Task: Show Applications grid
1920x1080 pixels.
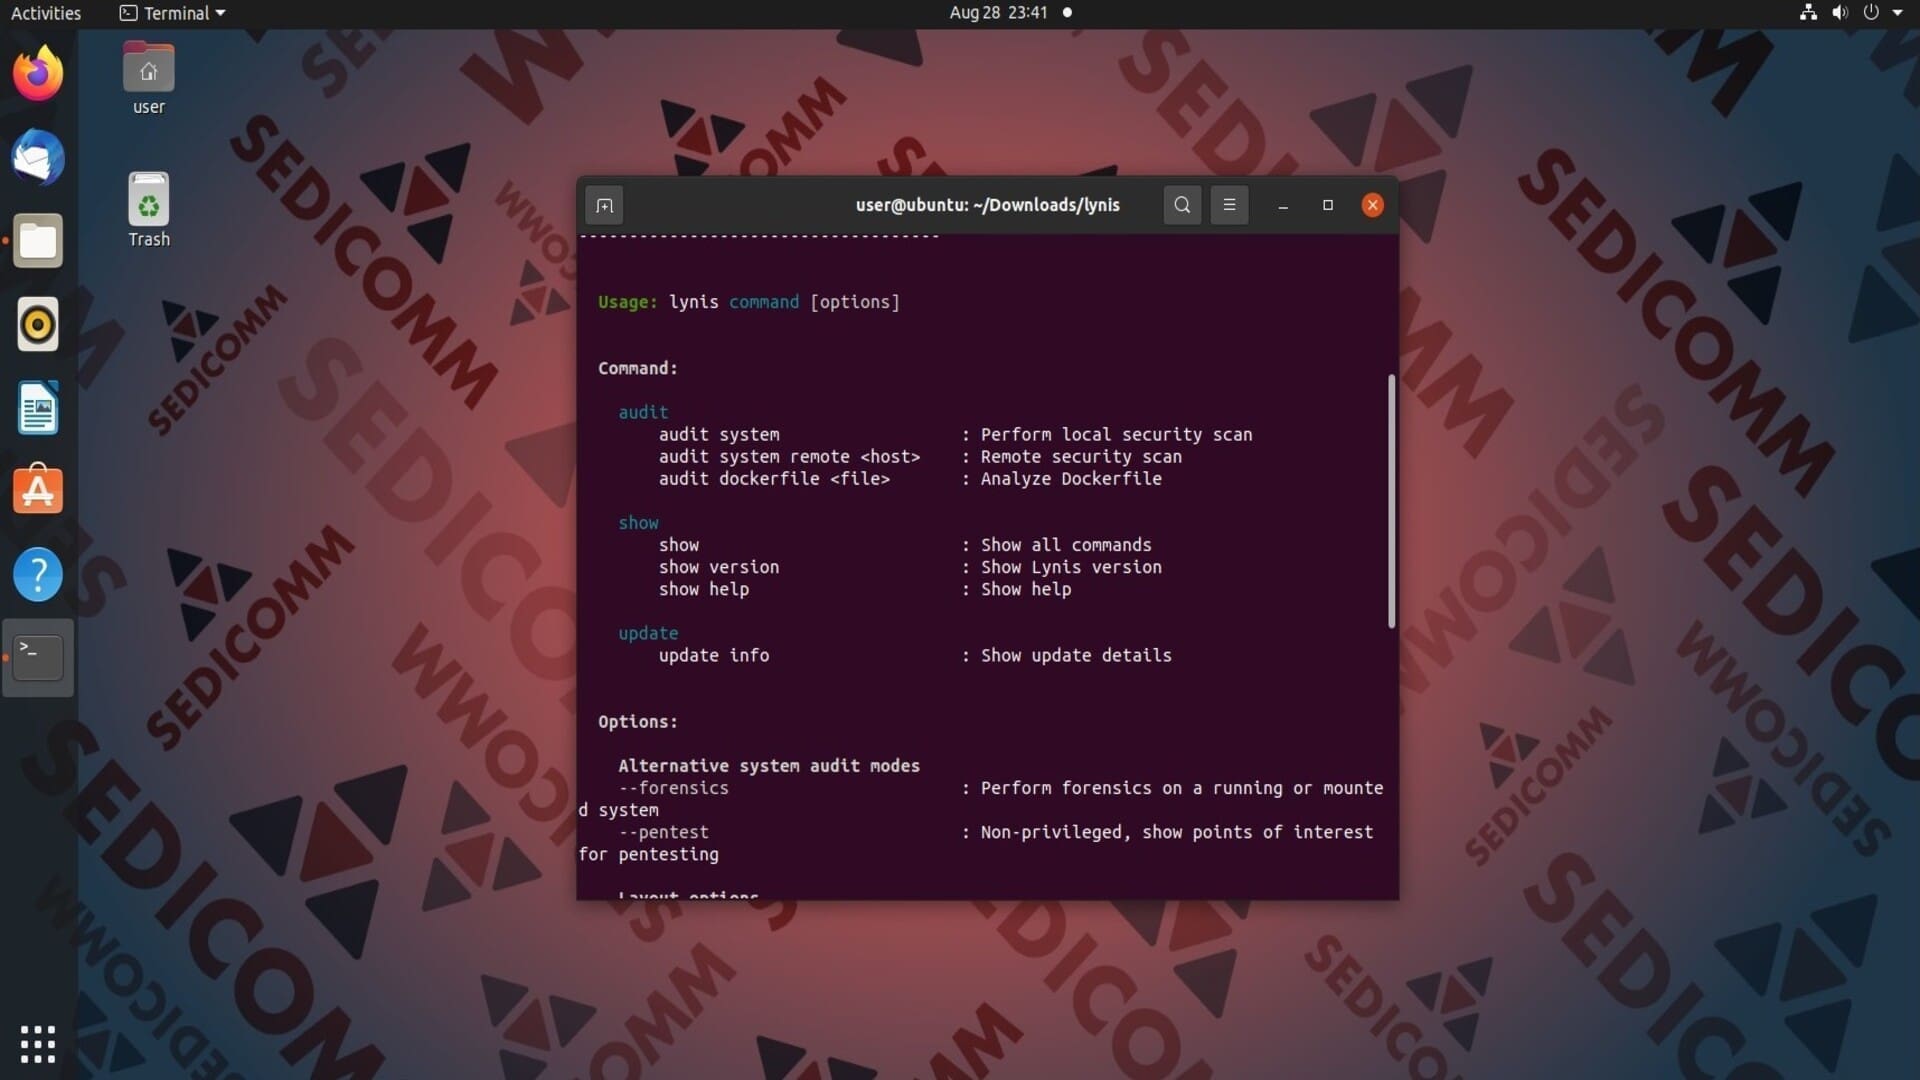Action: click(x=38, y=1044)
